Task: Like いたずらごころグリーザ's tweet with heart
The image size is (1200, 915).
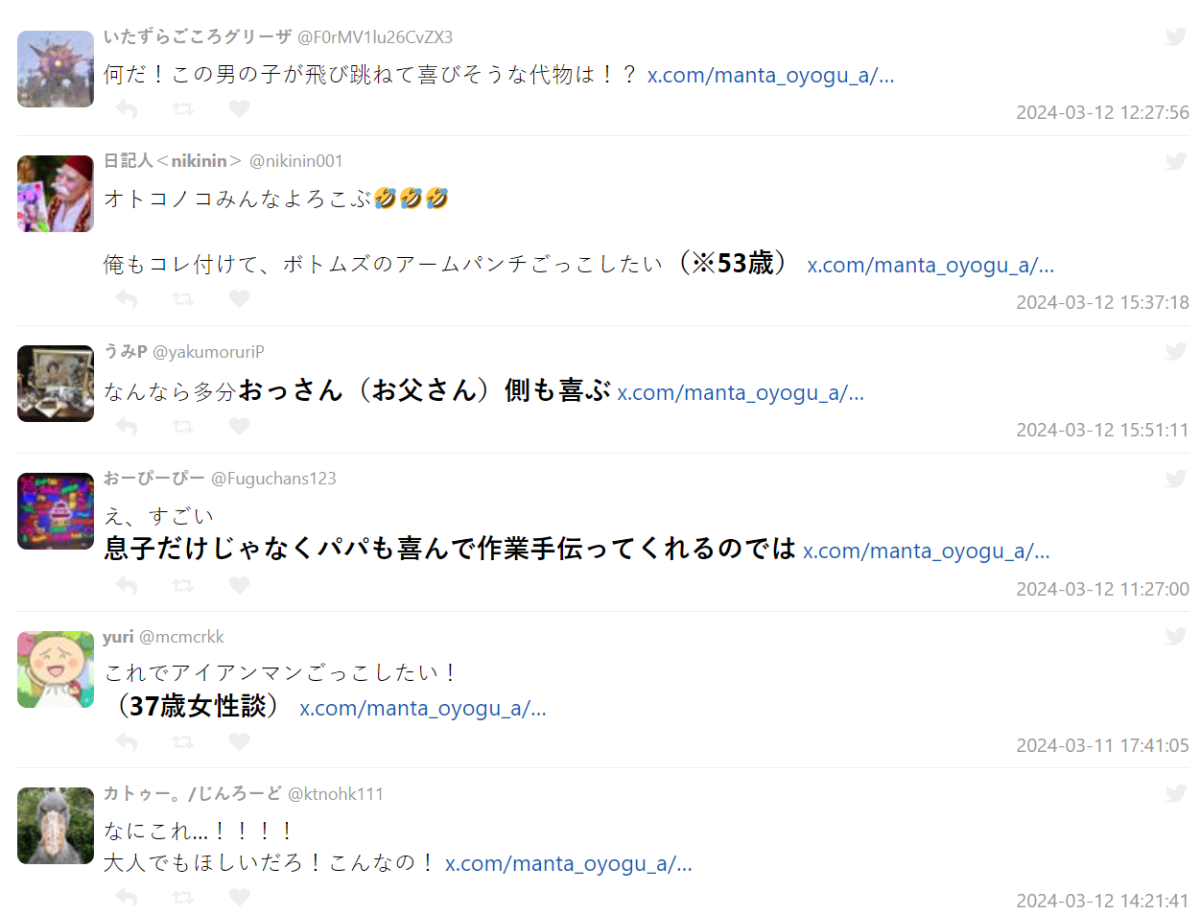Action: click(x=239, y=109)
